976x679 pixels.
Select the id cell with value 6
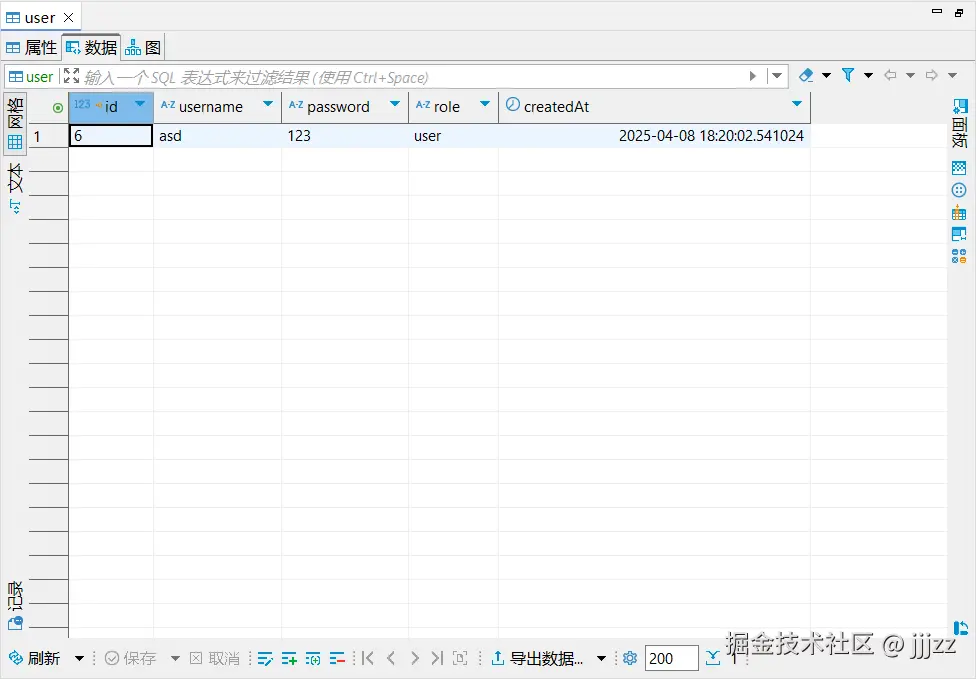coord(111,136)
